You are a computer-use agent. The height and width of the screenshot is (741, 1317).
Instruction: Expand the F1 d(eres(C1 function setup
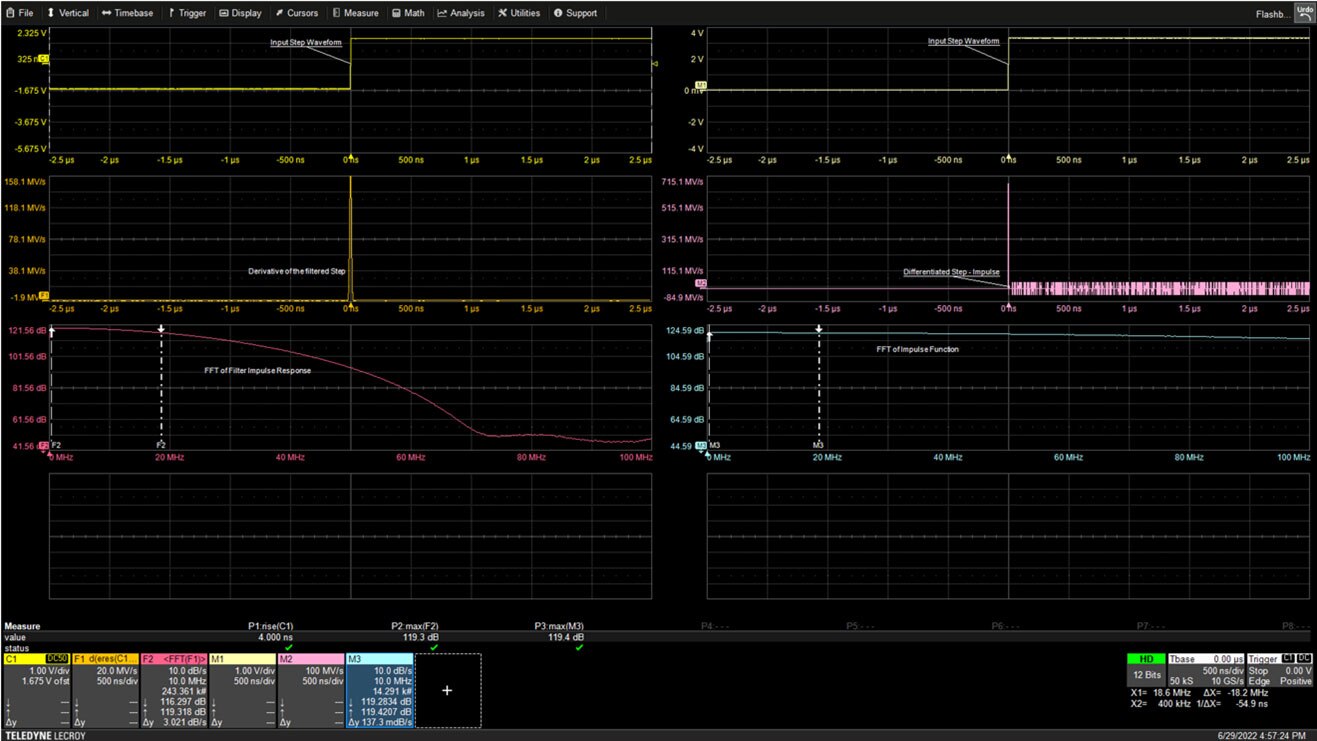point(104,690)
